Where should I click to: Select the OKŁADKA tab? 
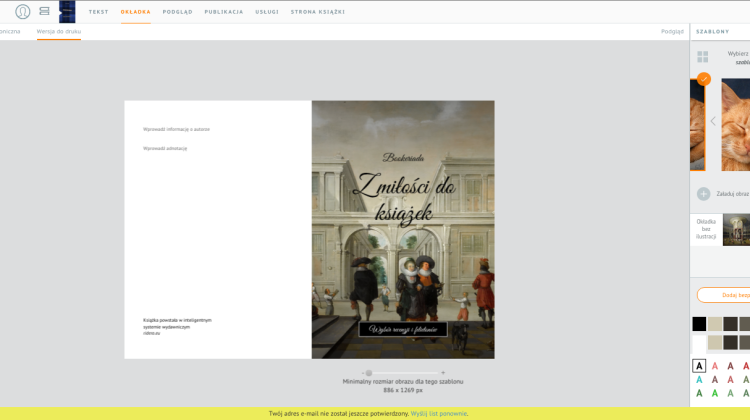[135, 12]
